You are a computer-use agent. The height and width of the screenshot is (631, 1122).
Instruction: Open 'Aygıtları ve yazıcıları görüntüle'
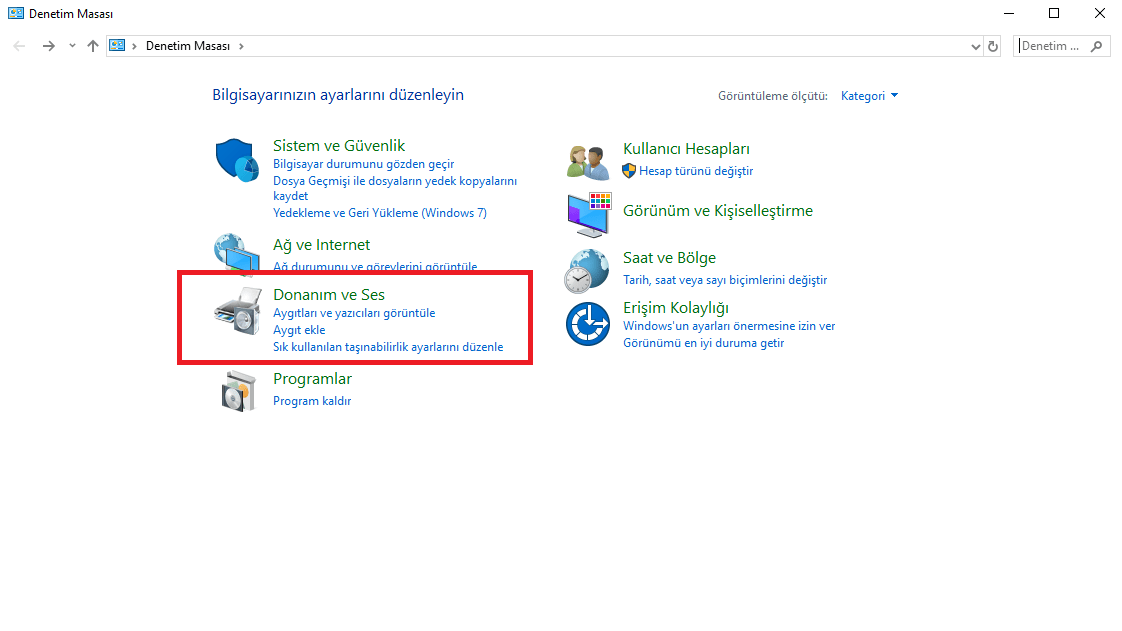coord(355,312)
